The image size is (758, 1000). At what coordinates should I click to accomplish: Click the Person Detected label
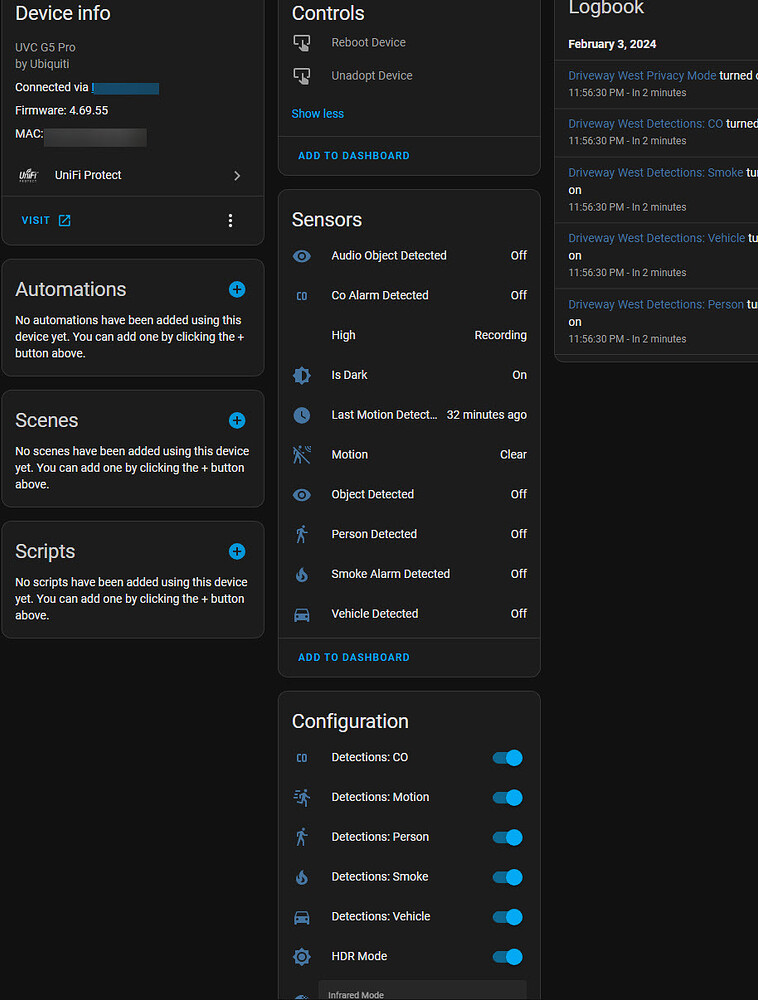(x=374, y=534)
